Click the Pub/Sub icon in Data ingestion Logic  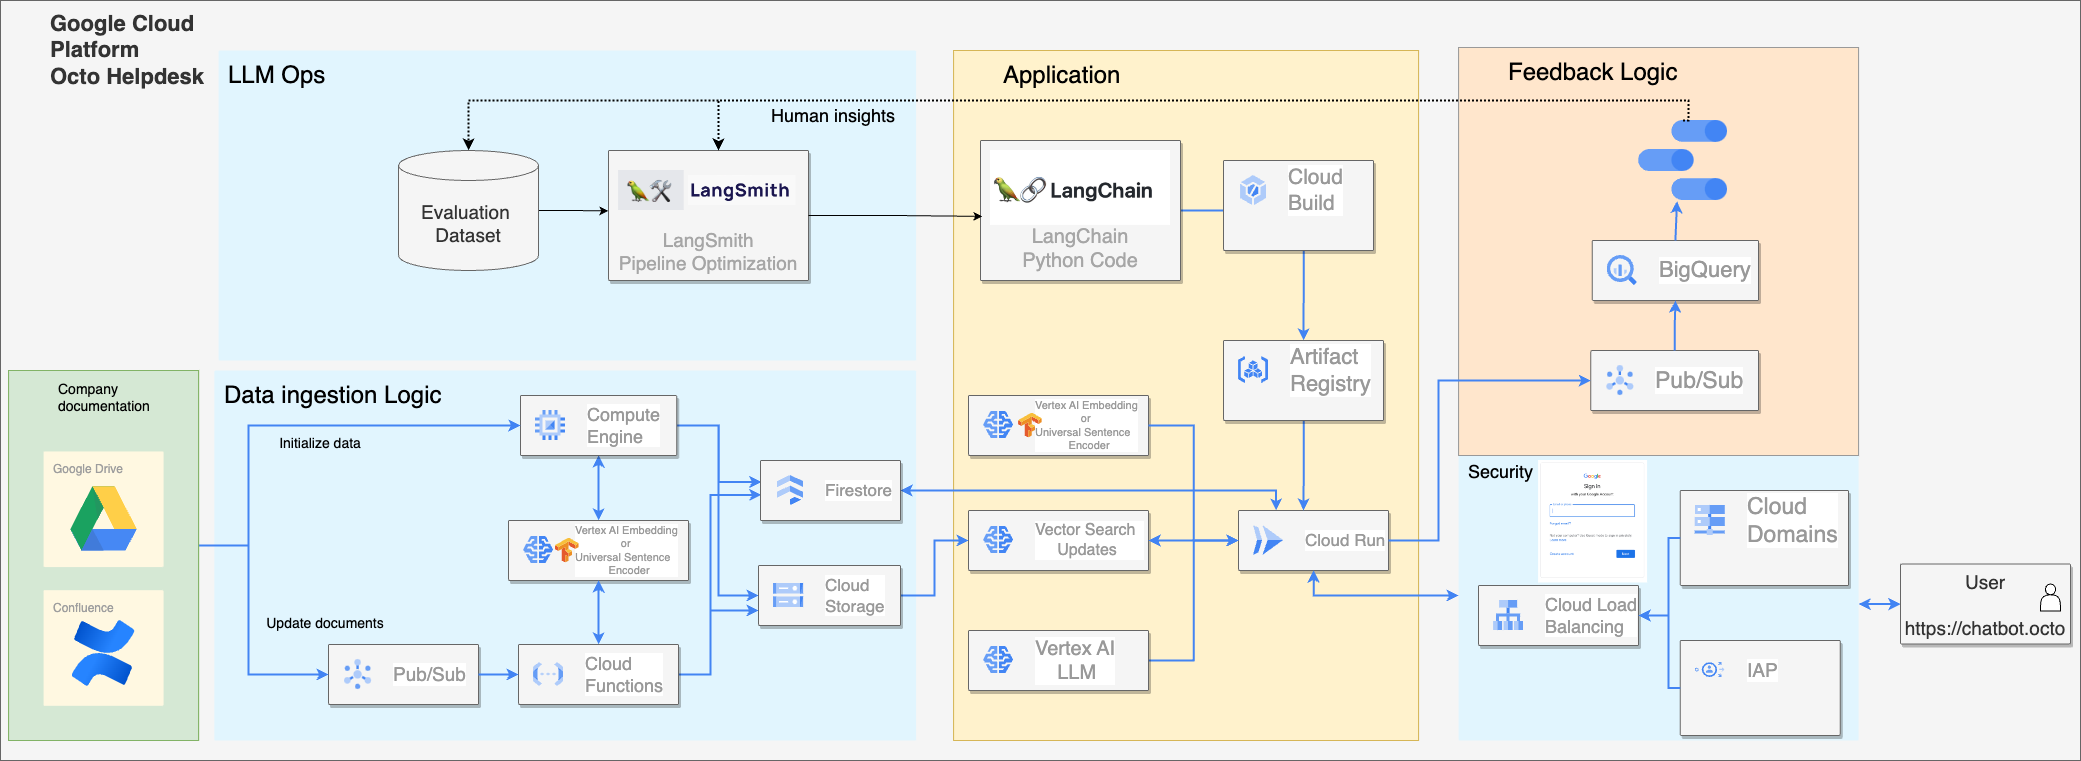[358, 674]
